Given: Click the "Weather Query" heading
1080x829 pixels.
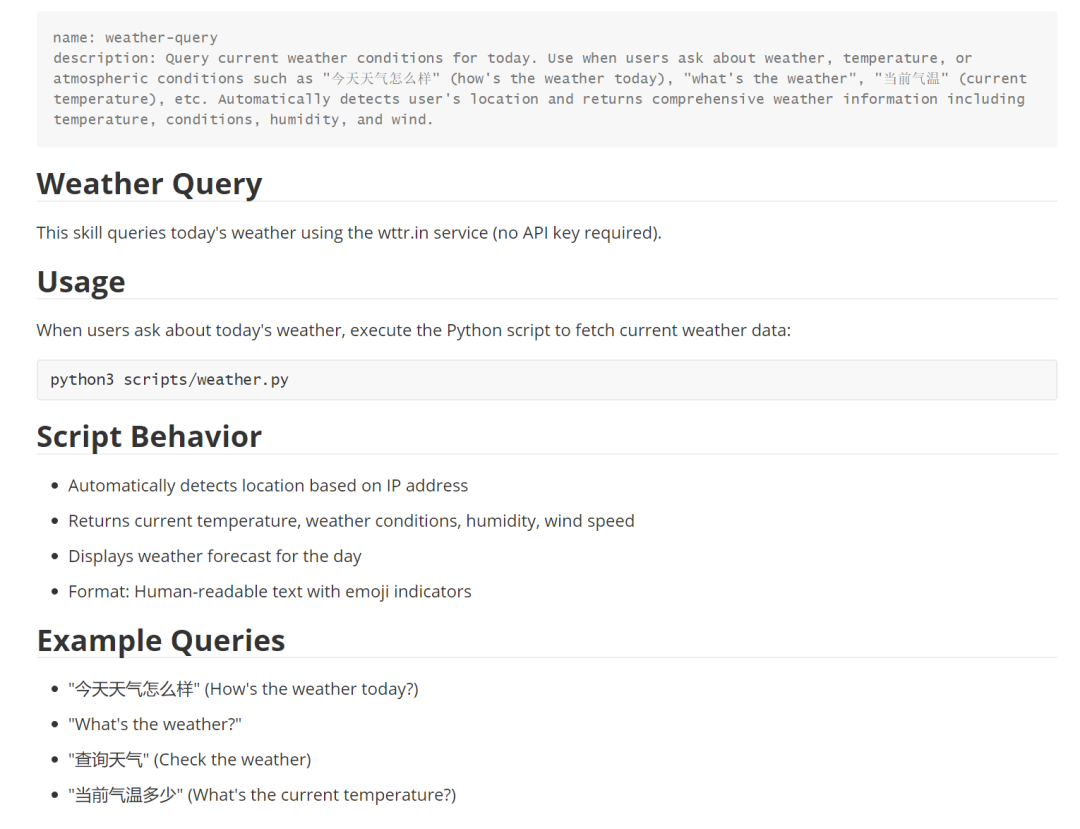Looking at the screenshot, I should click(x=149, y=184).
